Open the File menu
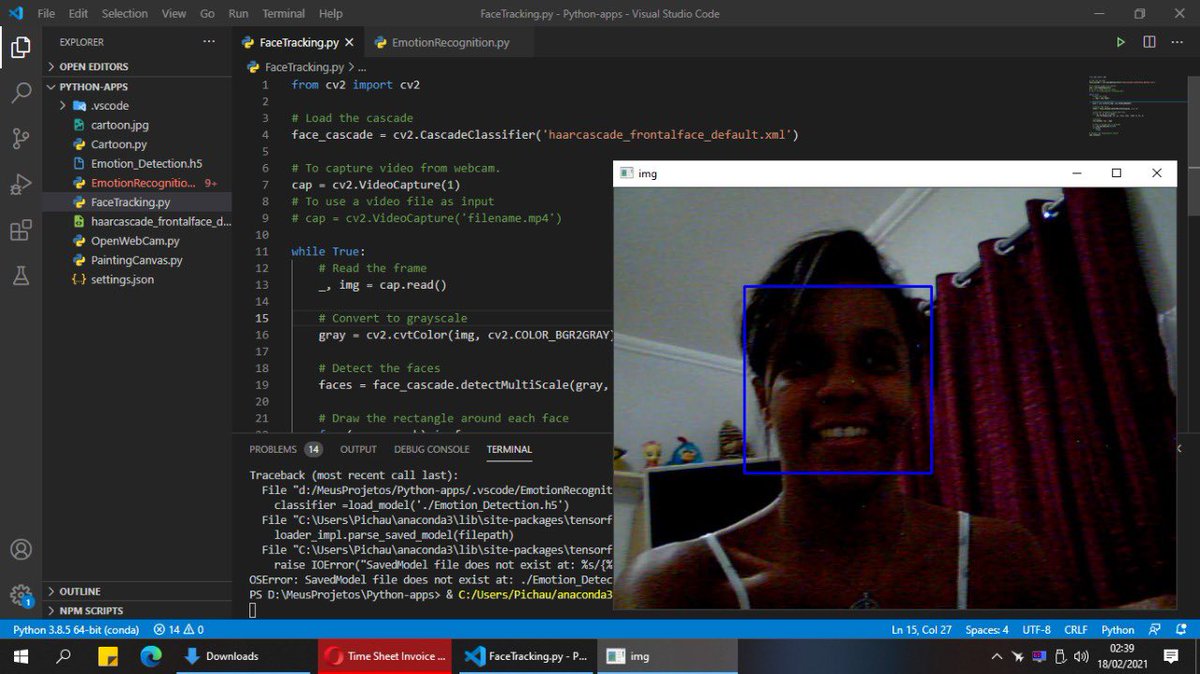This screenshot has height=674, width=1200. (46, 14)
